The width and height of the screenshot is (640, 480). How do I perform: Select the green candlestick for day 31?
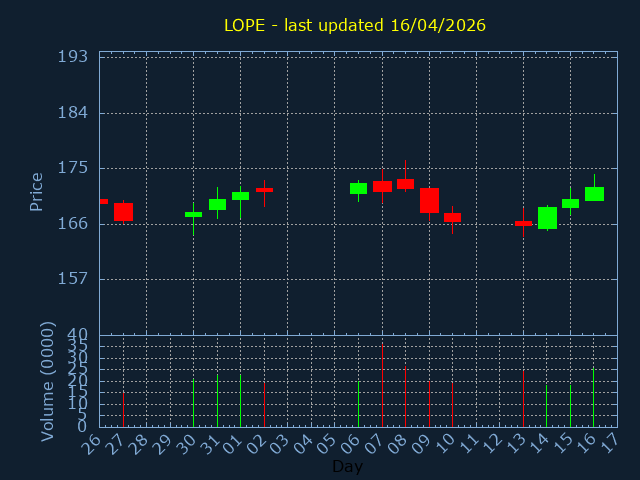[218, 204]
